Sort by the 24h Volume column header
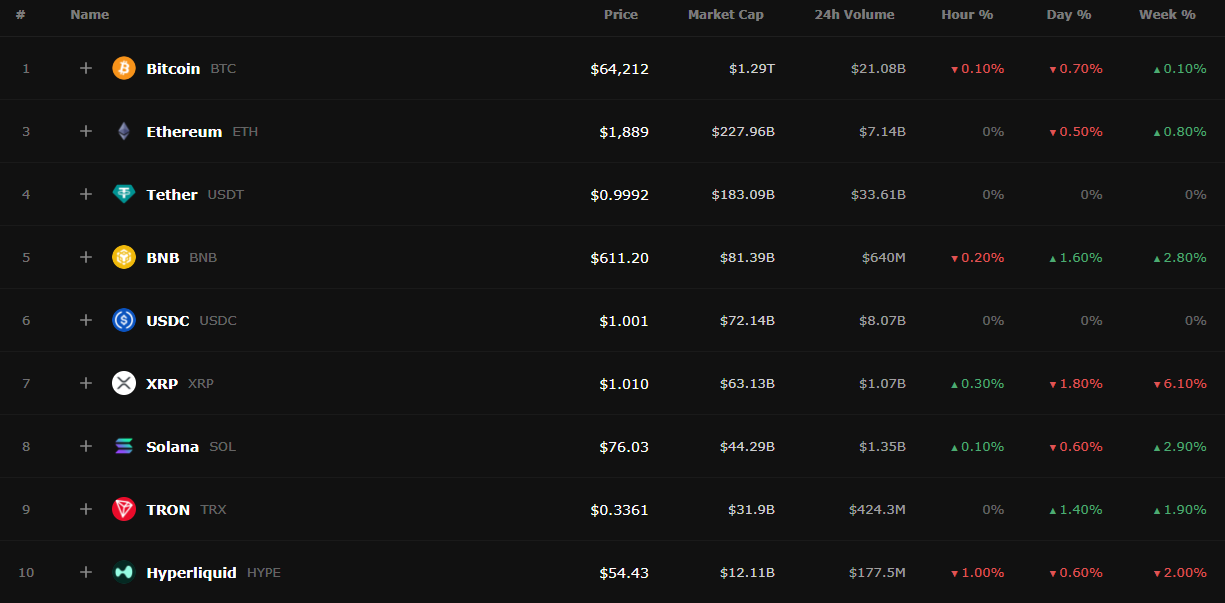This screenshot has height=603, width=1225. coord(855,15)
